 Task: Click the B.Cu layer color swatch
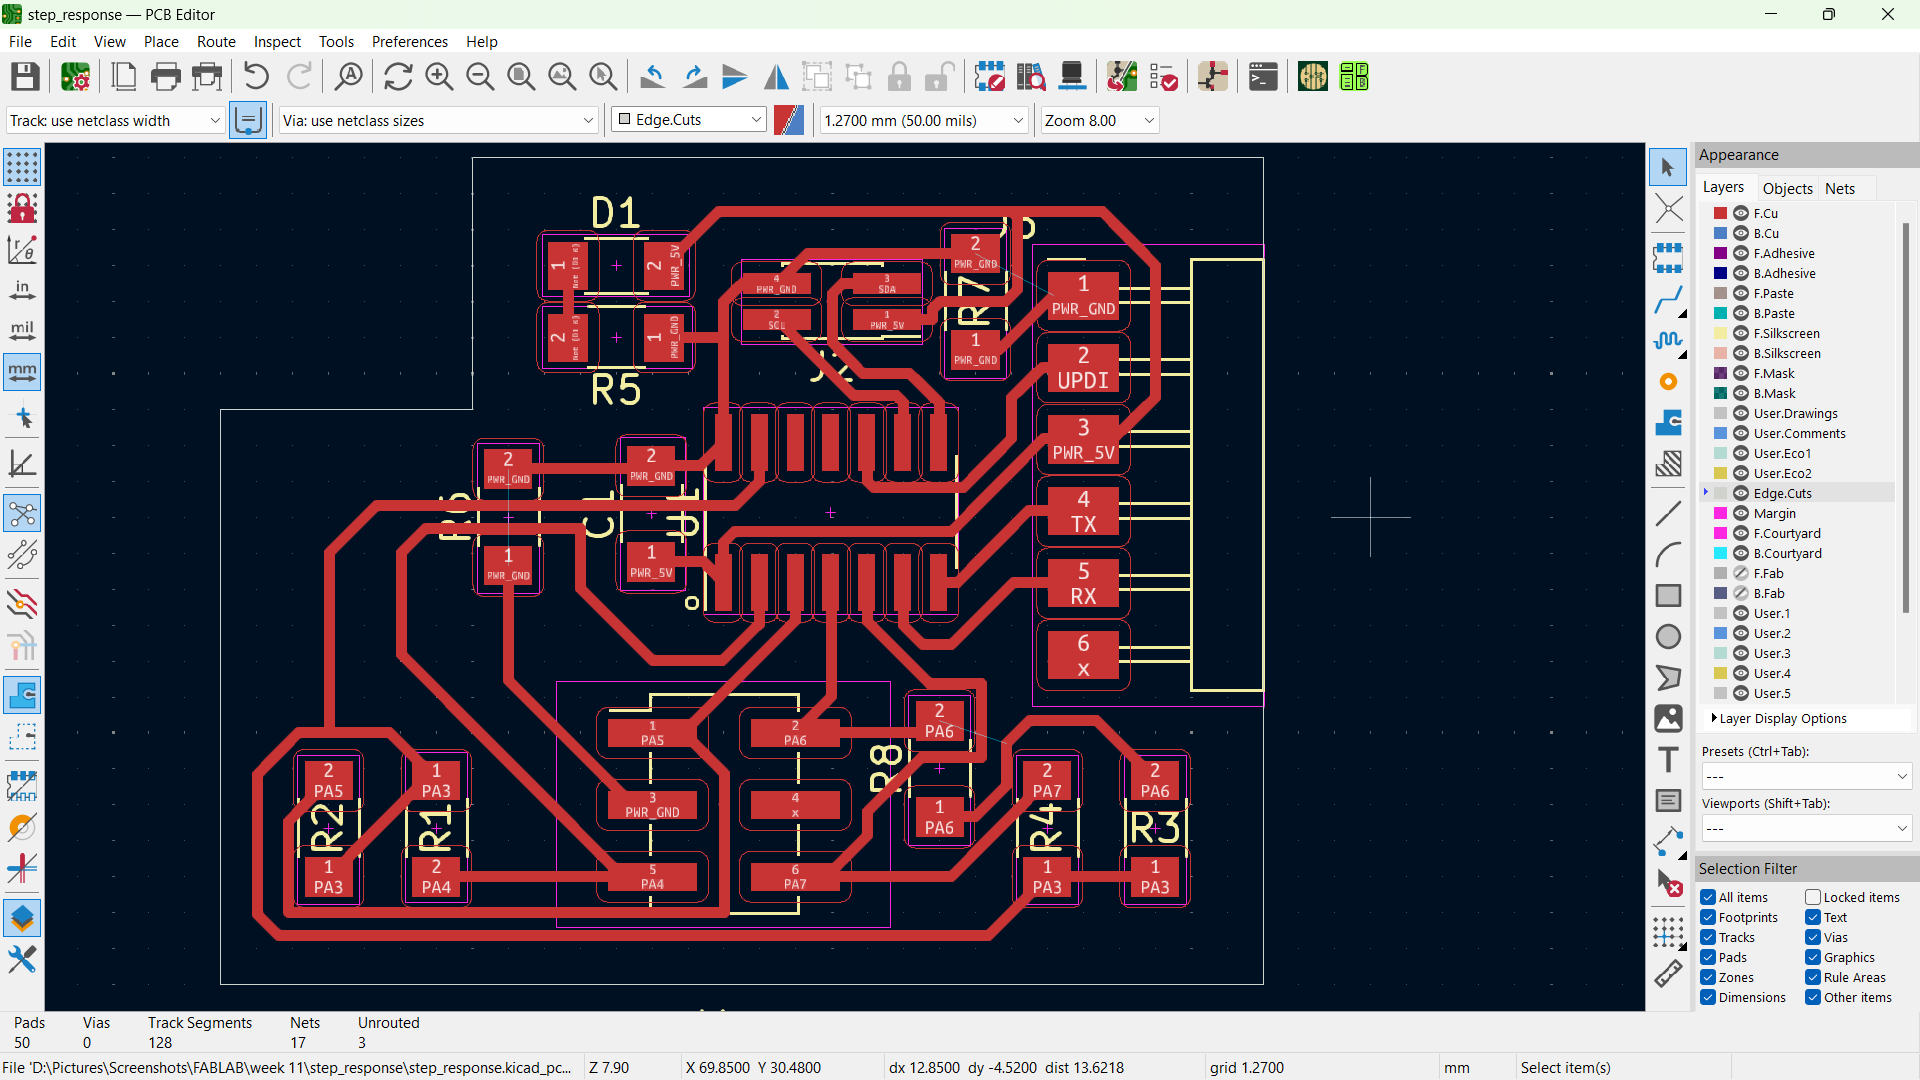1720,233
